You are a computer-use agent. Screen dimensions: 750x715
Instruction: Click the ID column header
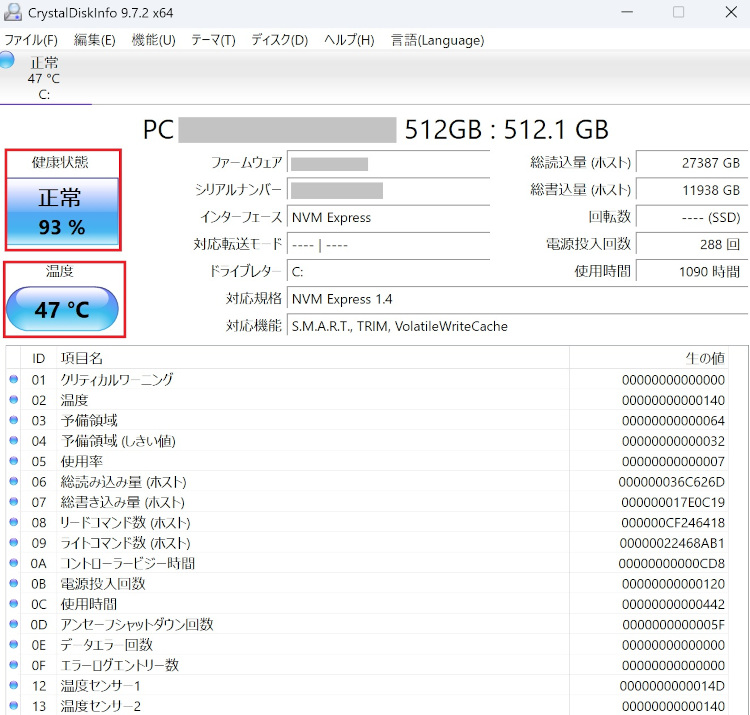[x=39, y=358]
